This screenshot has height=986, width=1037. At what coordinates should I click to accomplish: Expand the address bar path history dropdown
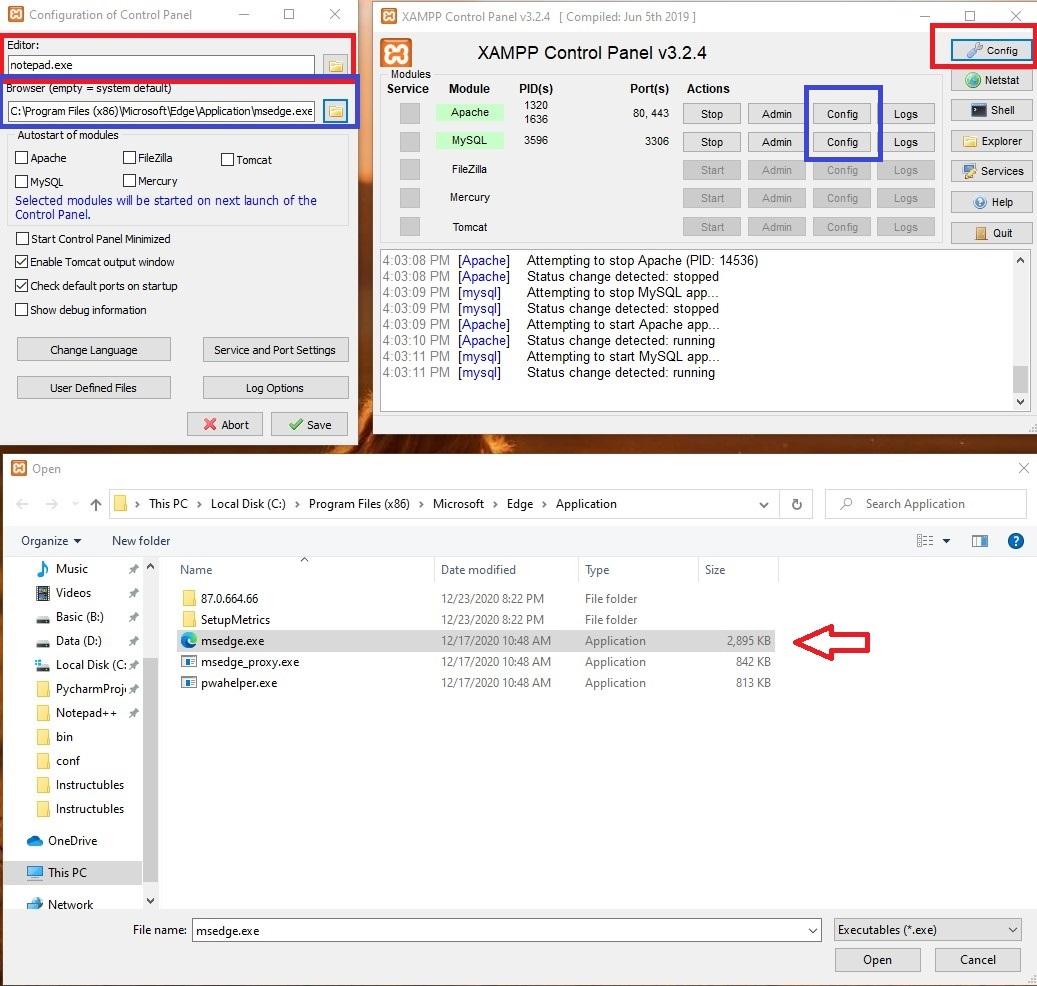point(764,505)
